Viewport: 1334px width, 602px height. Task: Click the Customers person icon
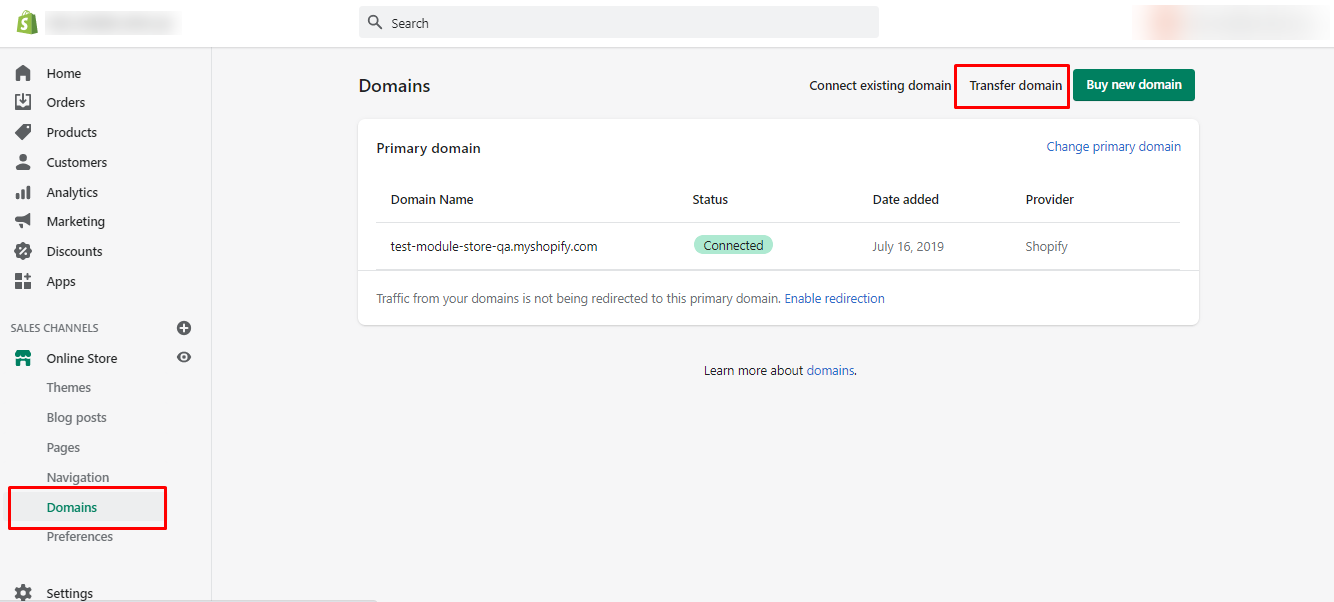click(x=23, y=162)
